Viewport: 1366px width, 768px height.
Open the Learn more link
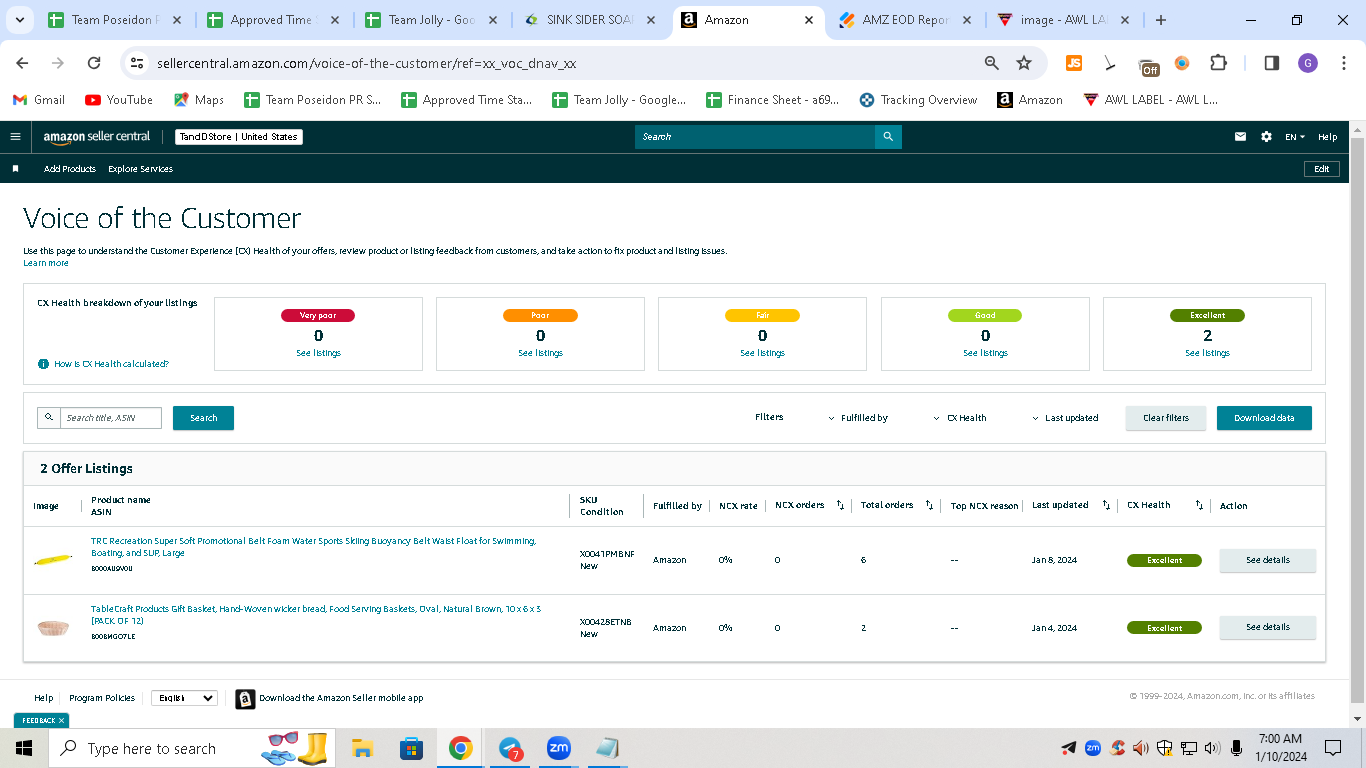tap(46, 263)
